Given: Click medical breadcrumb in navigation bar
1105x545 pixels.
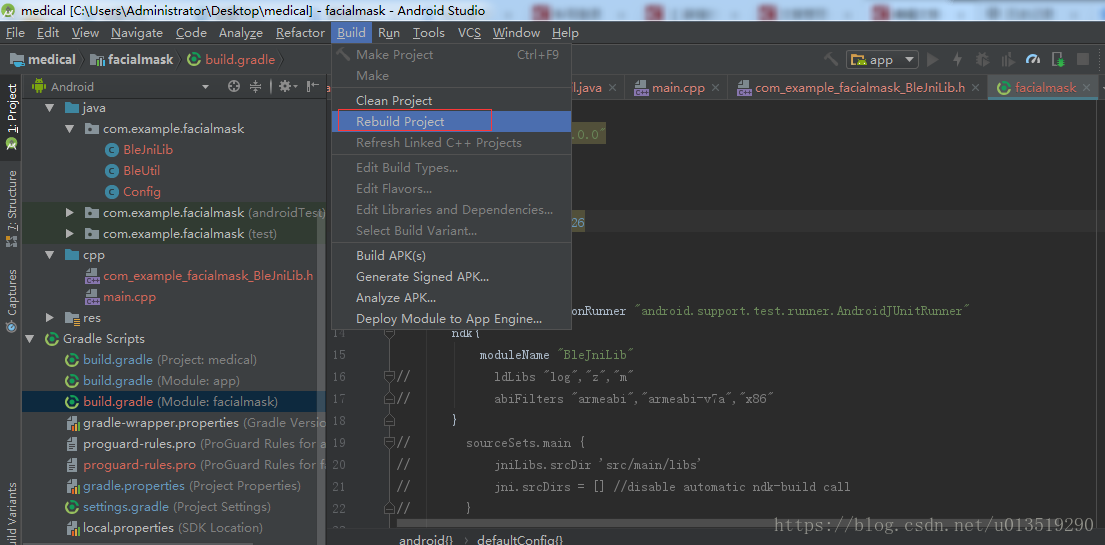Looking at the screenshot, I should pos(43,60).
